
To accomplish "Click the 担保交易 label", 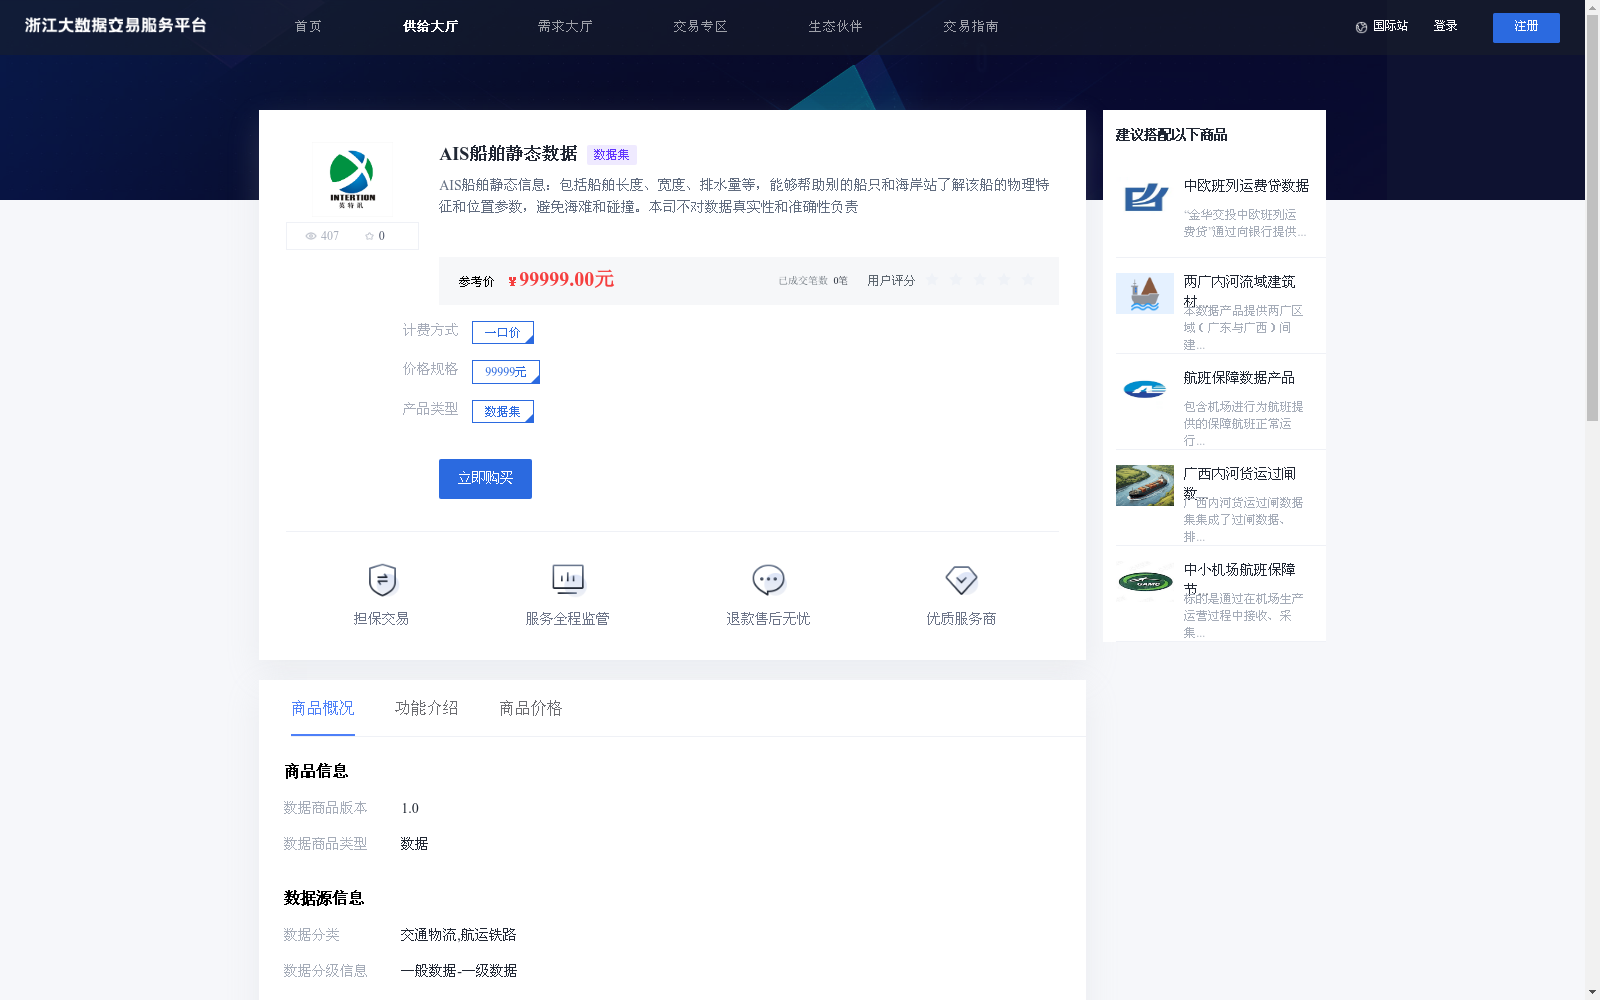I will [x=381, y=619].
